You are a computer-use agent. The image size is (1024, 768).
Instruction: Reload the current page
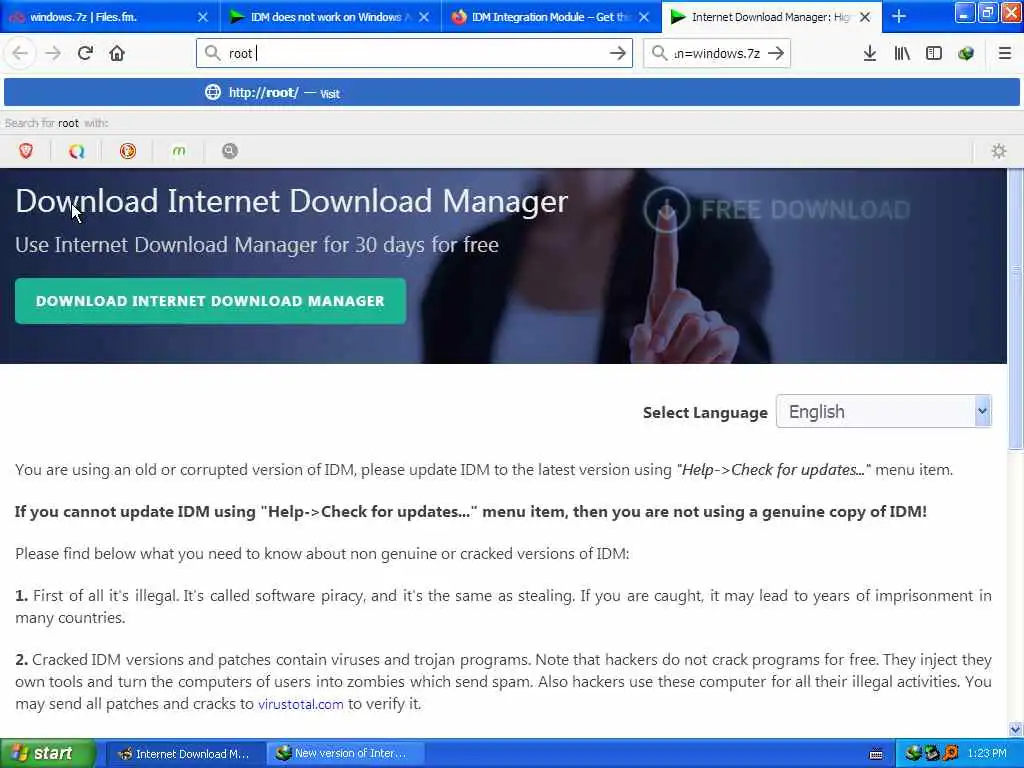85,53
